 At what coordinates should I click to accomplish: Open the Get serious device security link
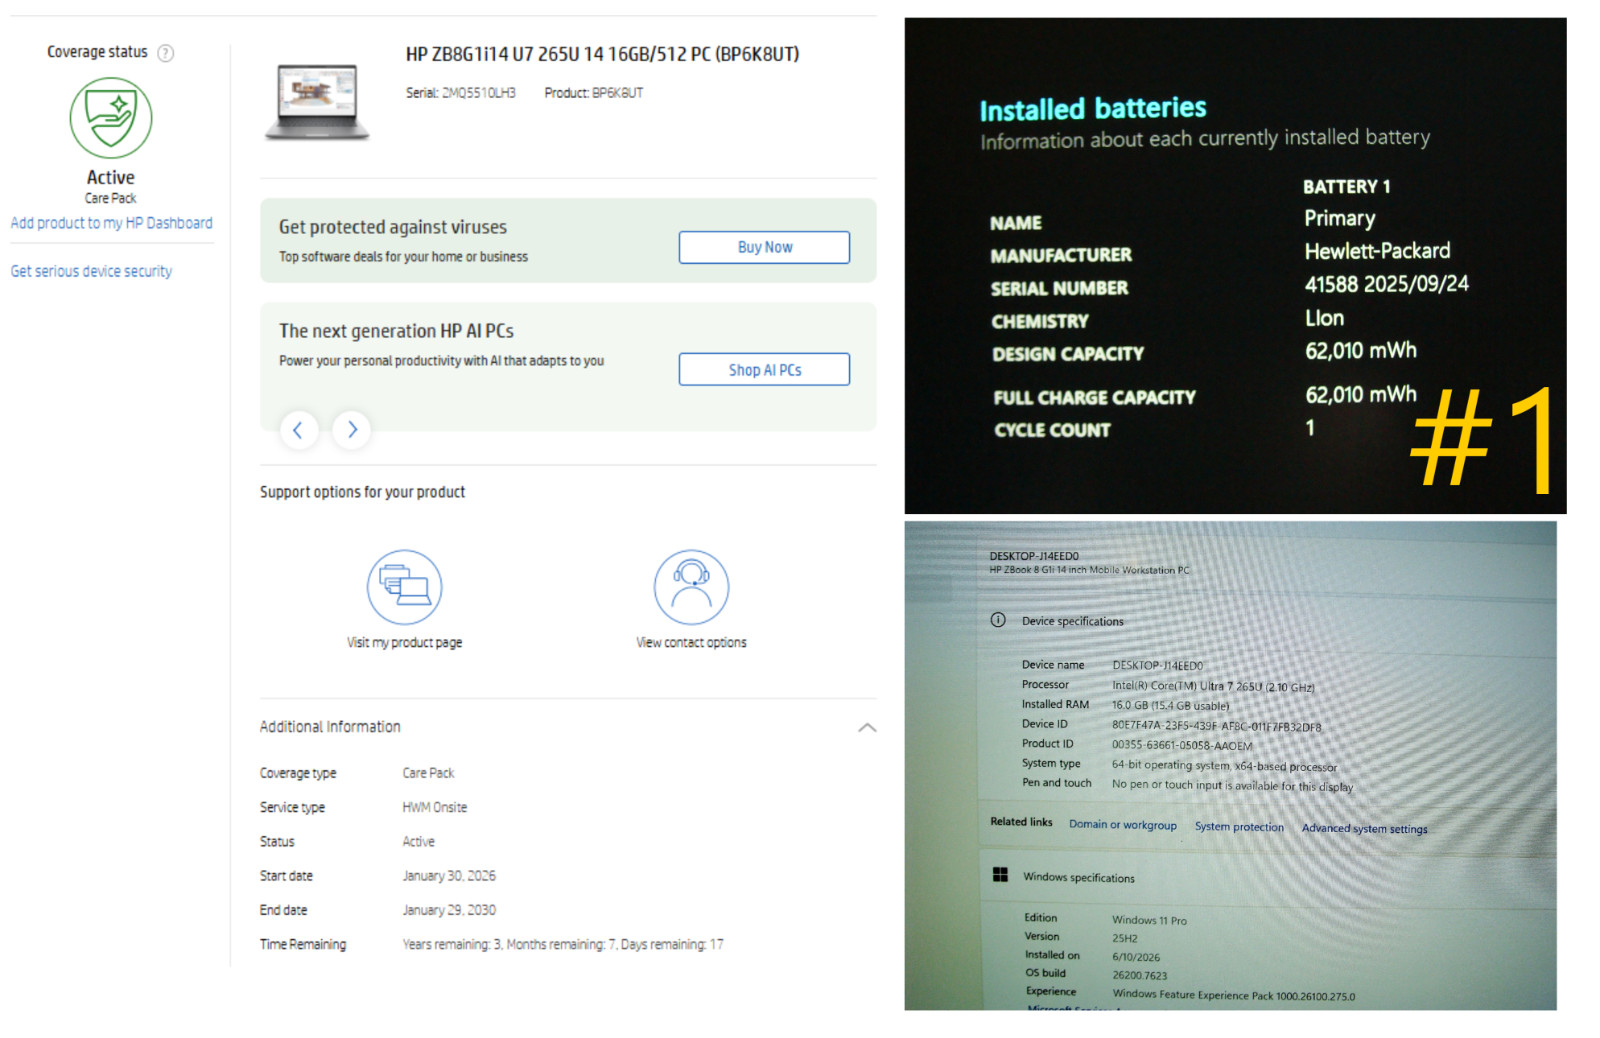pos(91,271)
